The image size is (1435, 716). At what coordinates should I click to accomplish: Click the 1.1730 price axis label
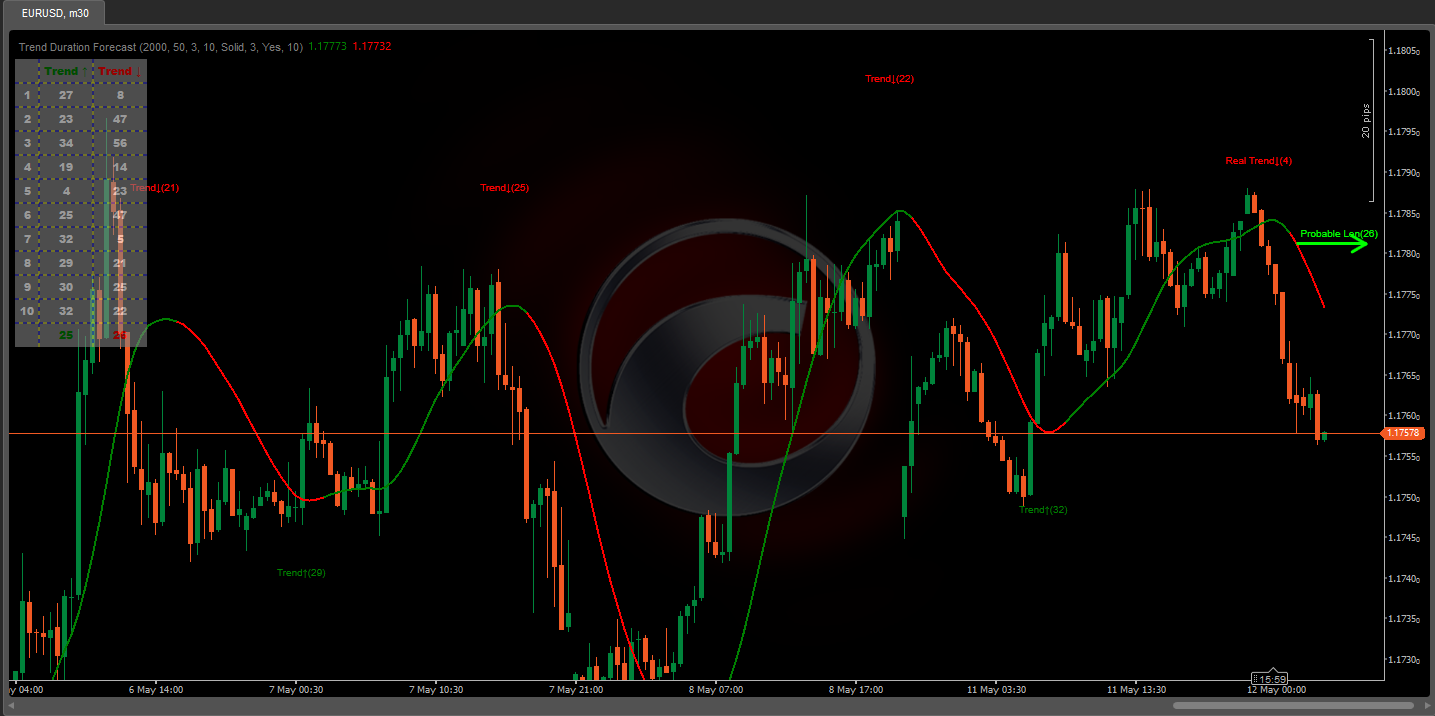pos(1404,660)
